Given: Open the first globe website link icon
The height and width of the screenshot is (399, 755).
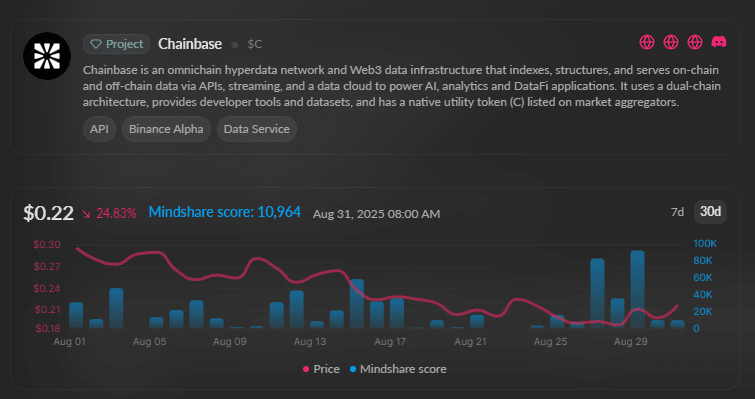Looking at the screenshot, I should pos(647,42).
